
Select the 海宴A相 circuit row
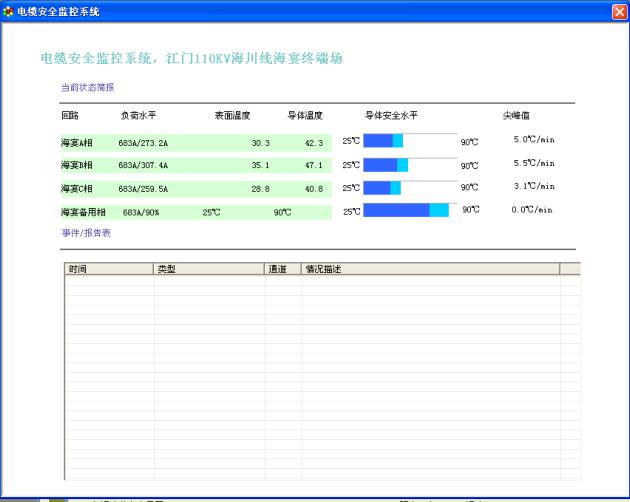click(x=195, y=142)
